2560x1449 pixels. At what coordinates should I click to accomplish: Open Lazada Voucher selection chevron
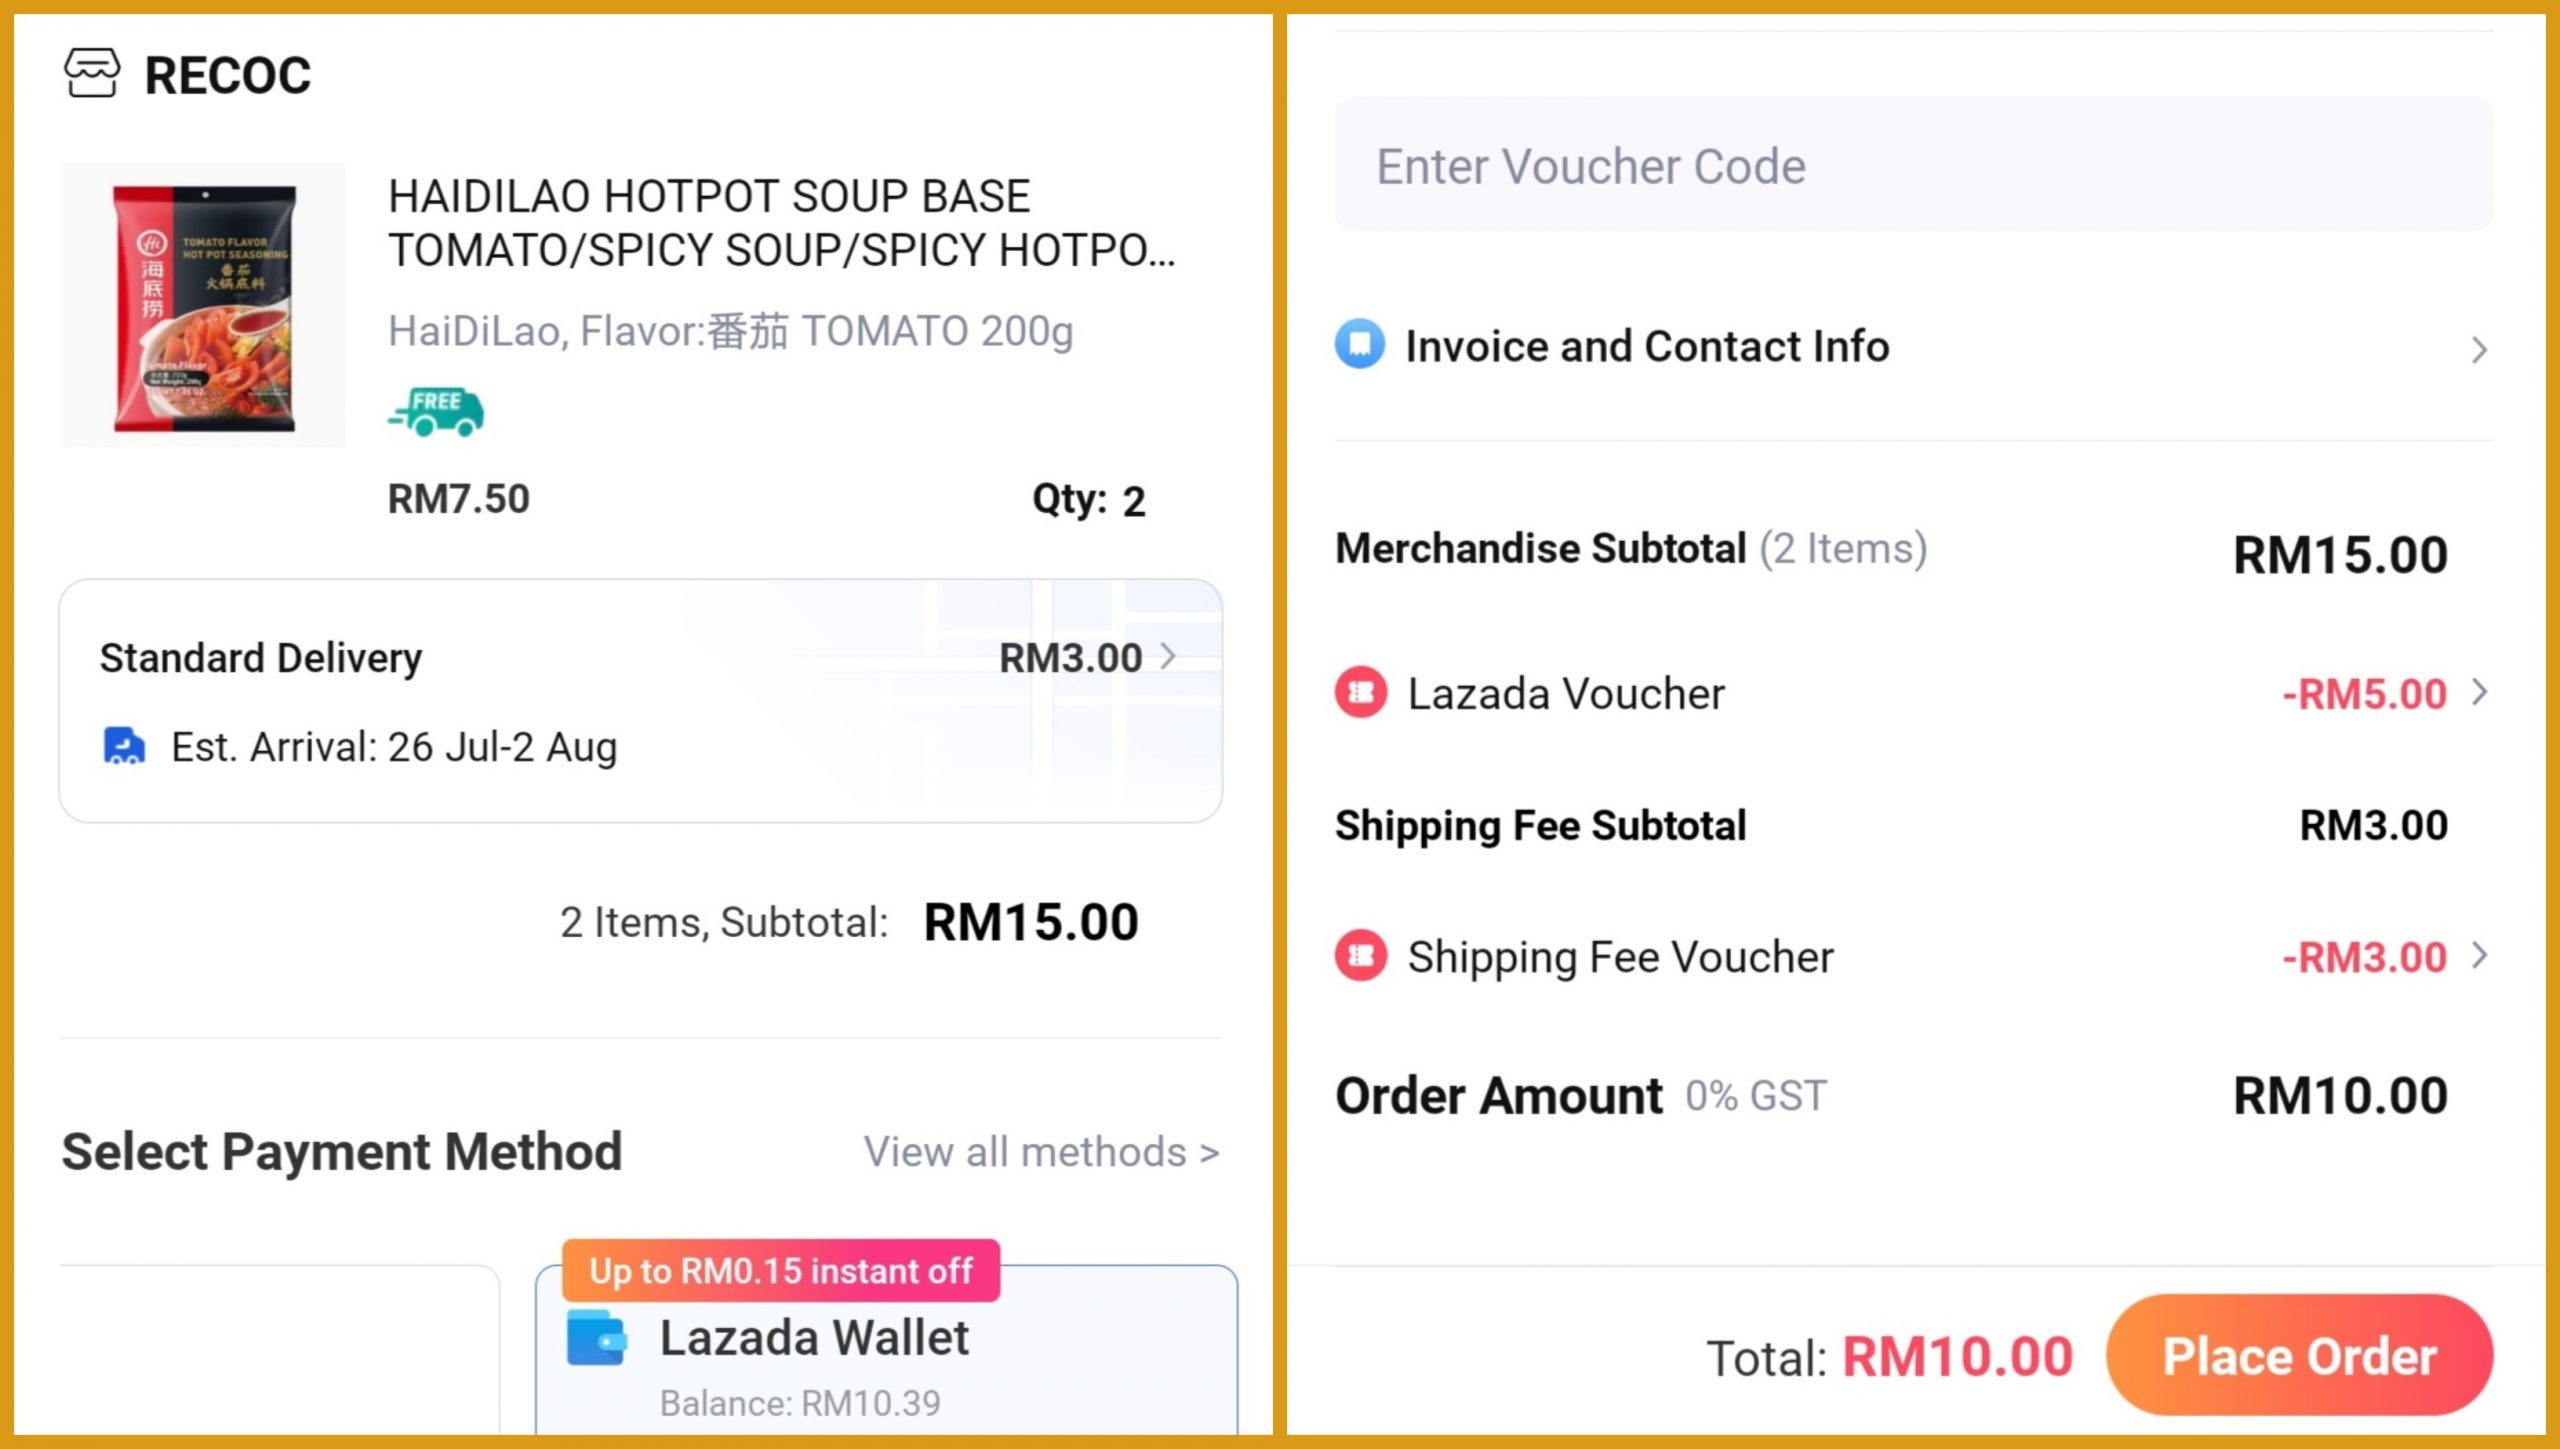[x=2479, y=693]
